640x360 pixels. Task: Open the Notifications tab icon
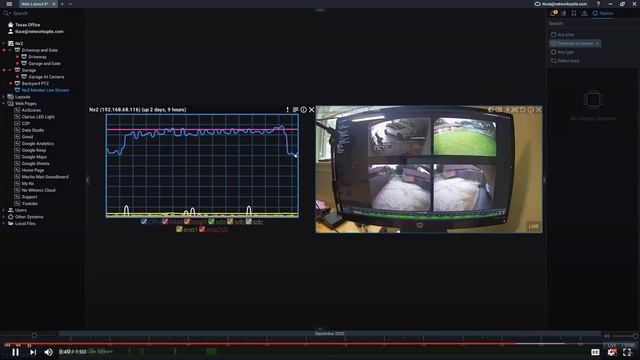[x=553, y=13]
